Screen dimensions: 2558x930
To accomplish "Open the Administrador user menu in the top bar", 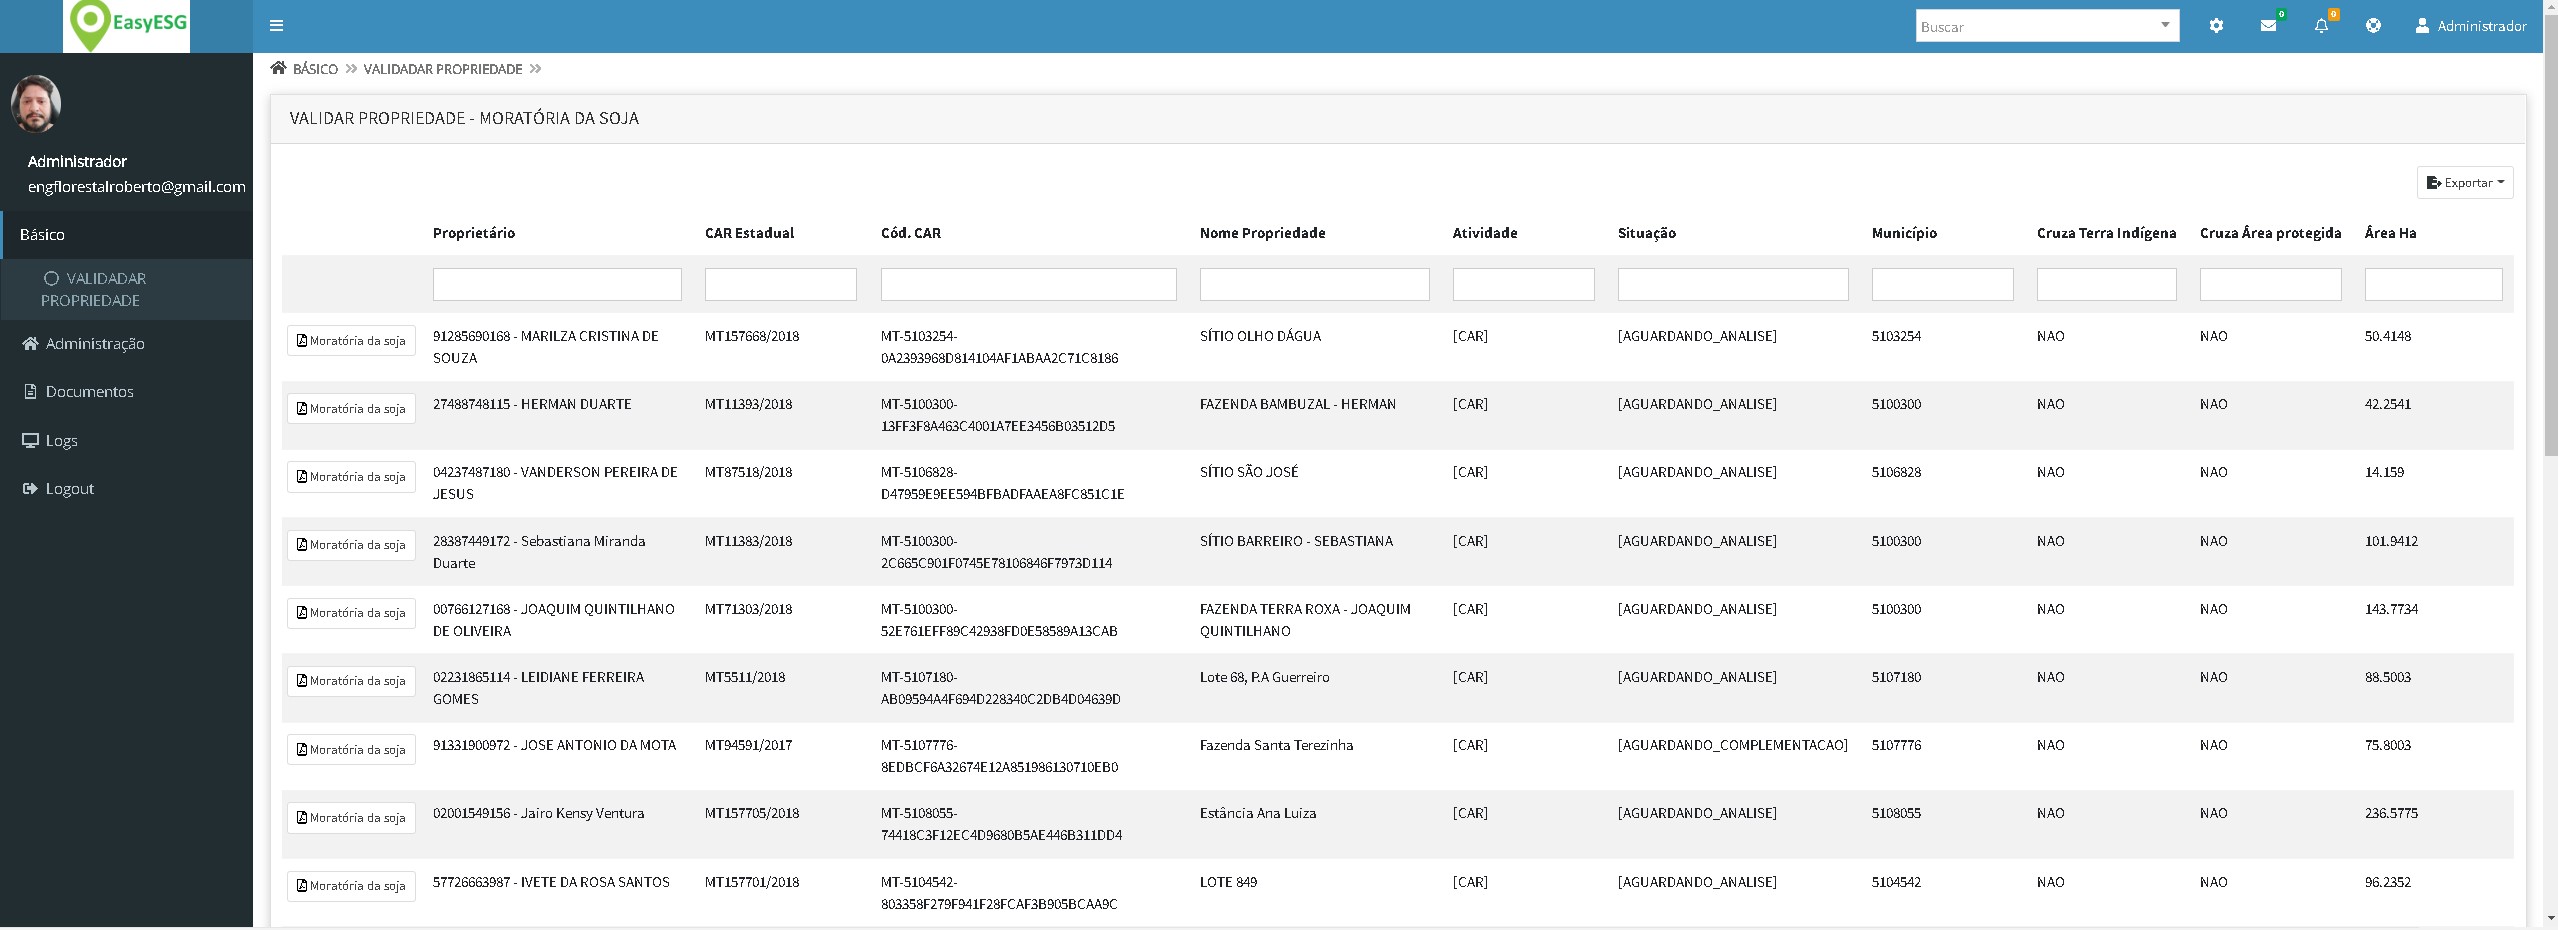I will click(x=2470, y=26).
